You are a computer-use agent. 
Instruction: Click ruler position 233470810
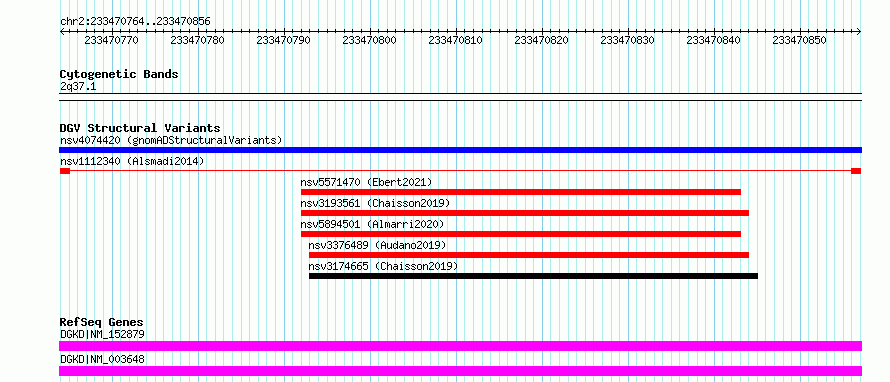coord(455,40)
